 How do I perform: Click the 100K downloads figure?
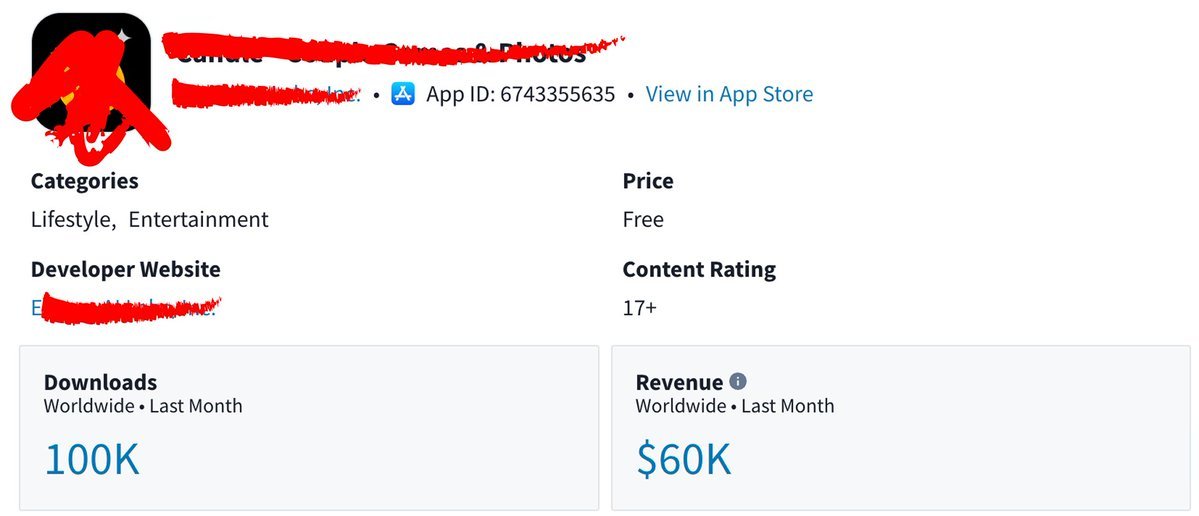(x=92, y=459)
